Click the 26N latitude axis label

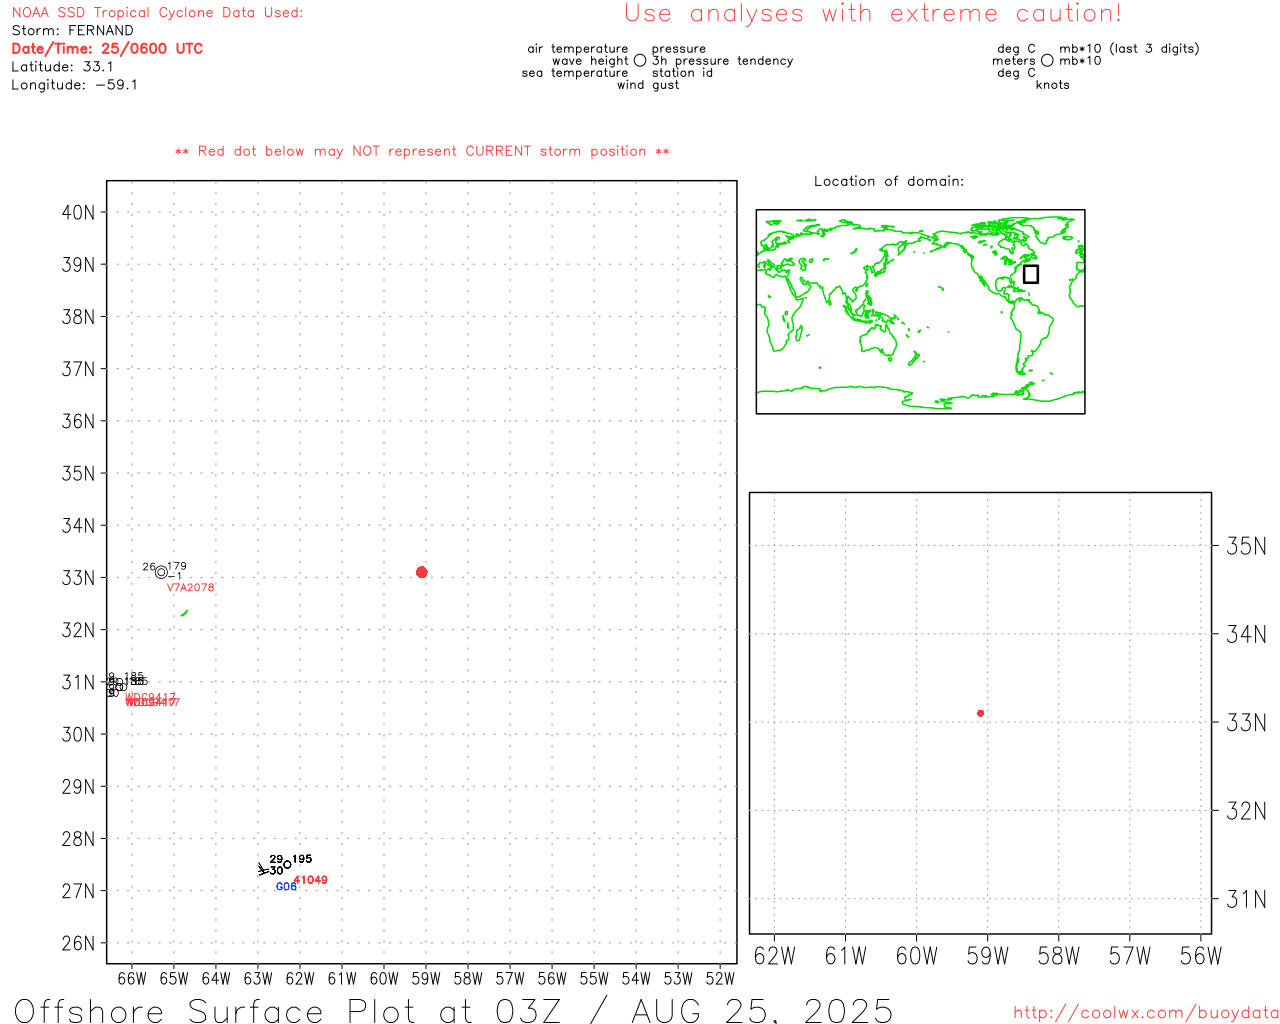[78, 943]
